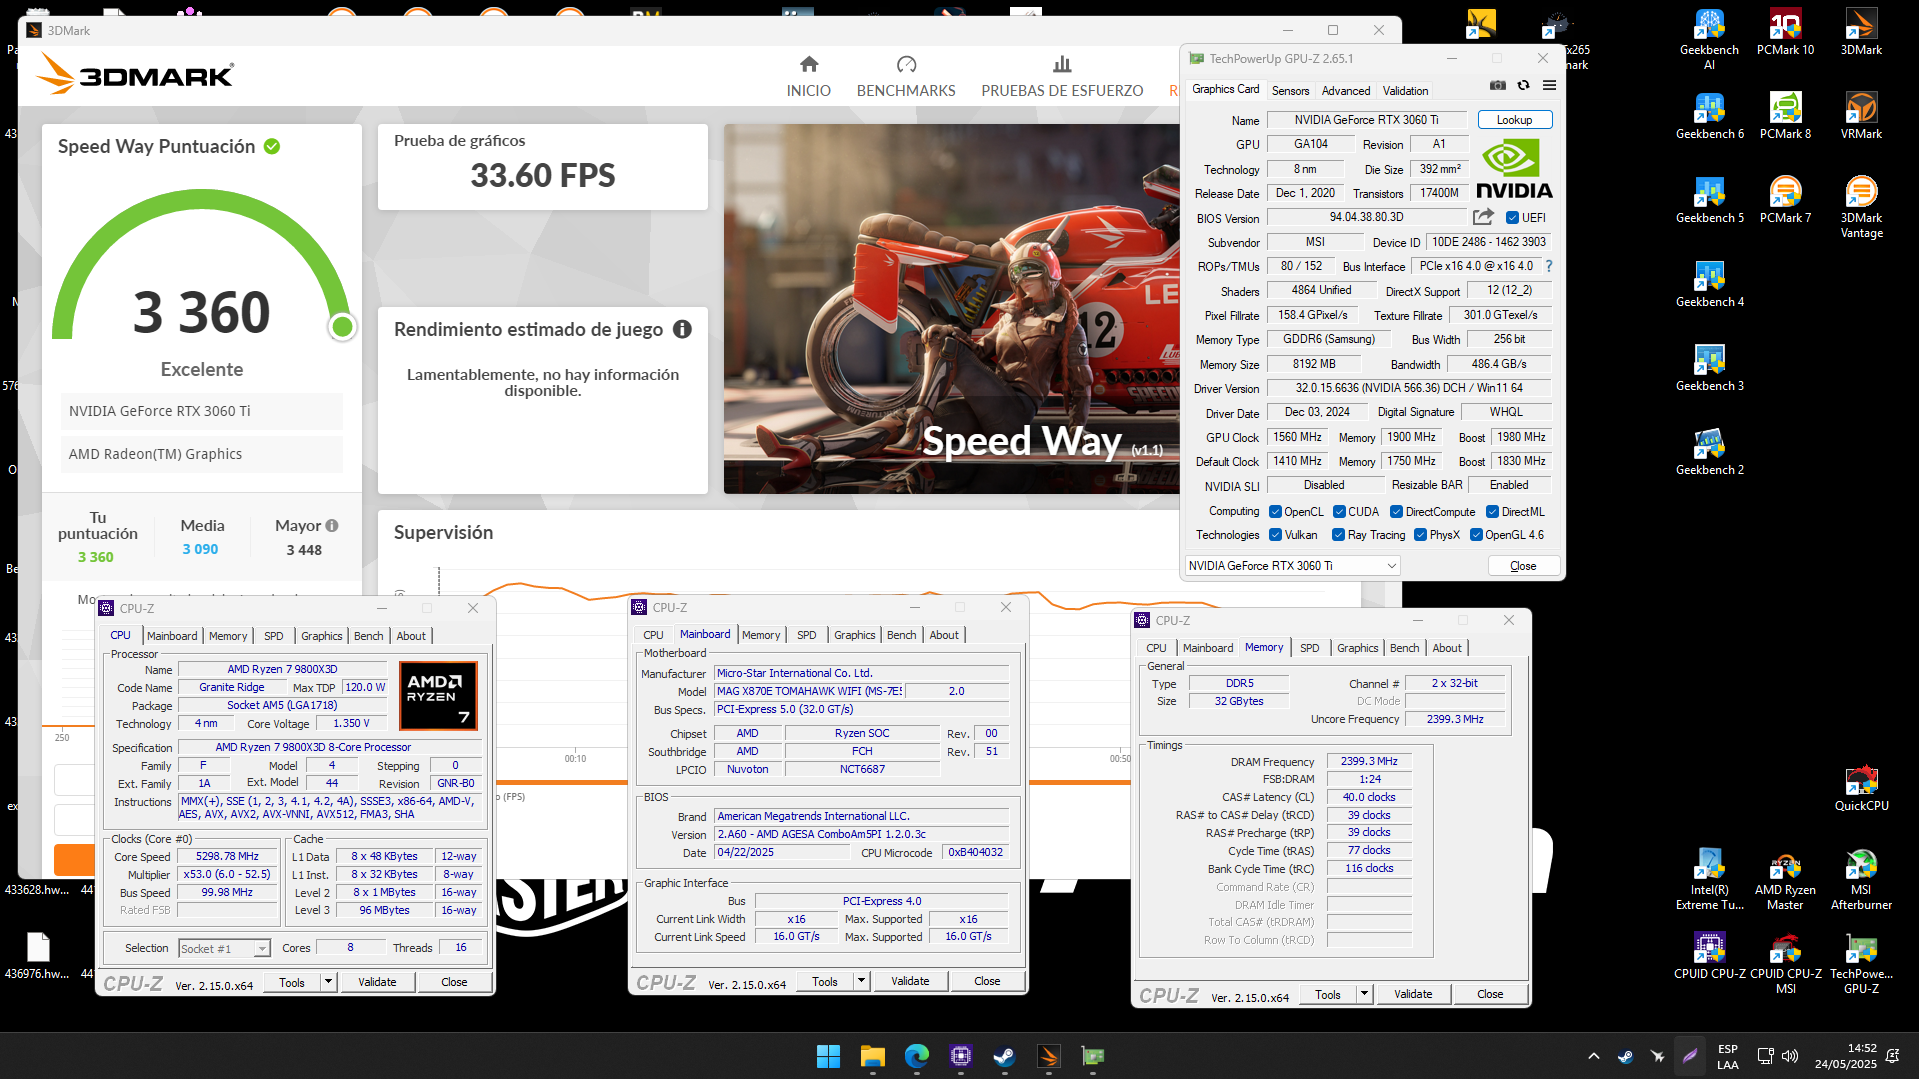This screenshot has width=1919, height=1079.
Task: Toggle DirectML checkbox in GPU-Z
Action: [x=1492, y=512]
